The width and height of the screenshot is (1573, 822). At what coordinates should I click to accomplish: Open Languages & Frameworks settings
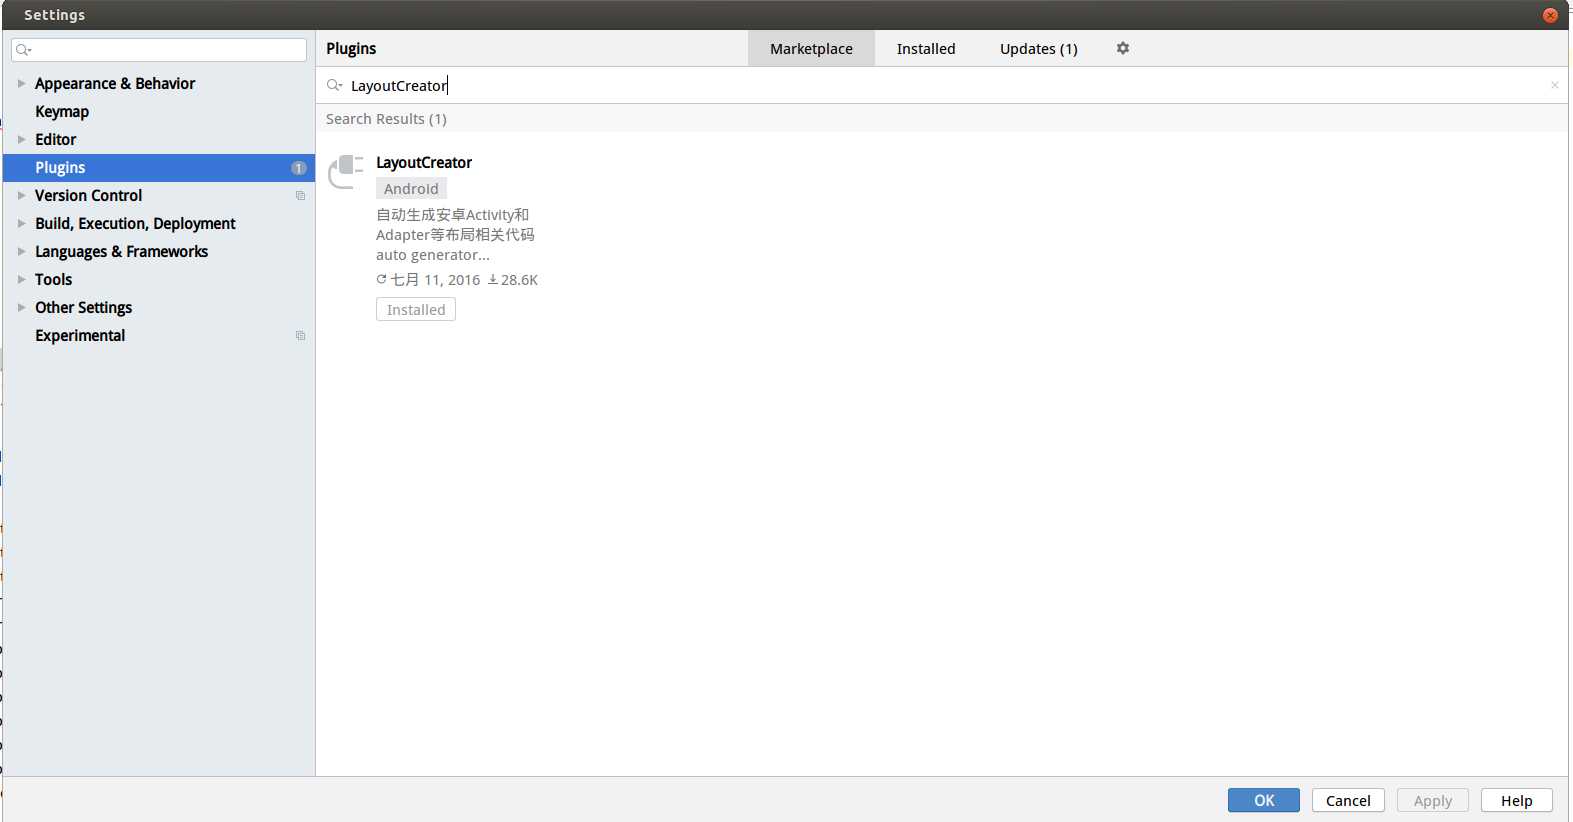tap(121, 251)
